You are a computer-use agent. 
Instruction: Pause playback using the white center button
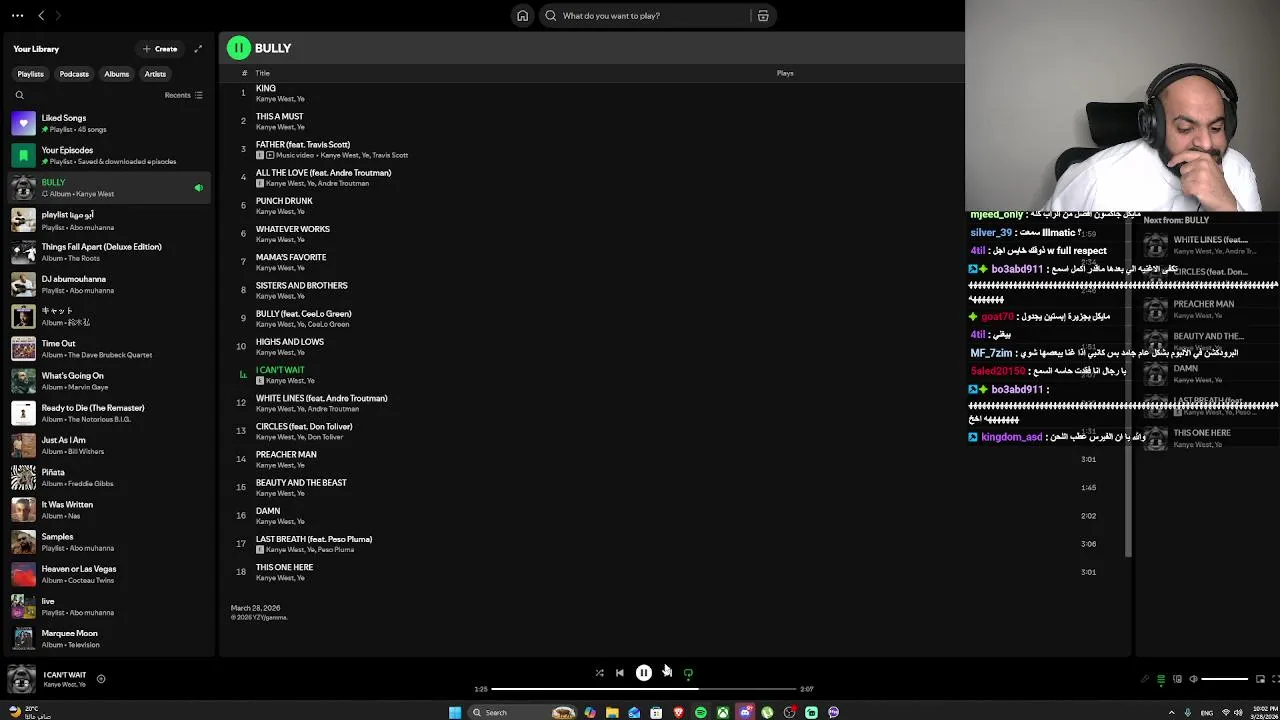[x=644, y=673]
